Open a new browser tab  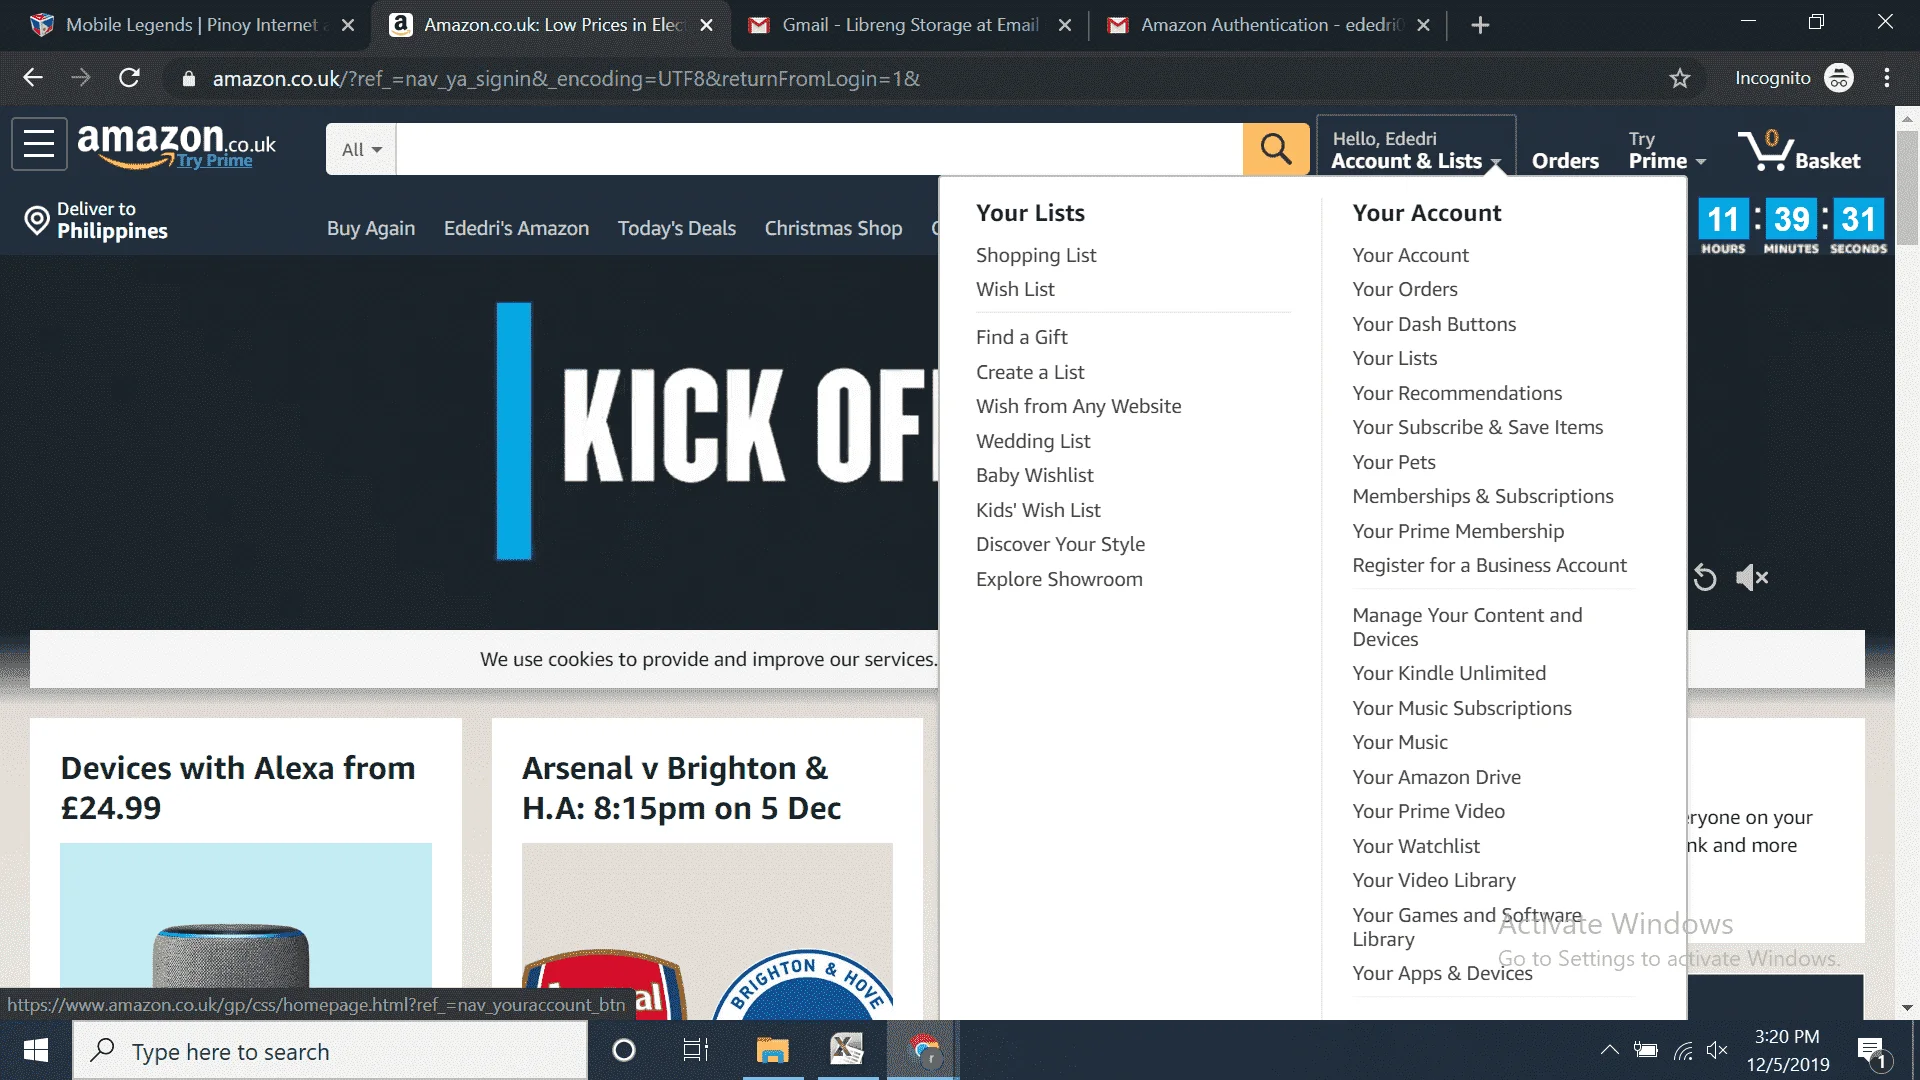point(1481,25)
